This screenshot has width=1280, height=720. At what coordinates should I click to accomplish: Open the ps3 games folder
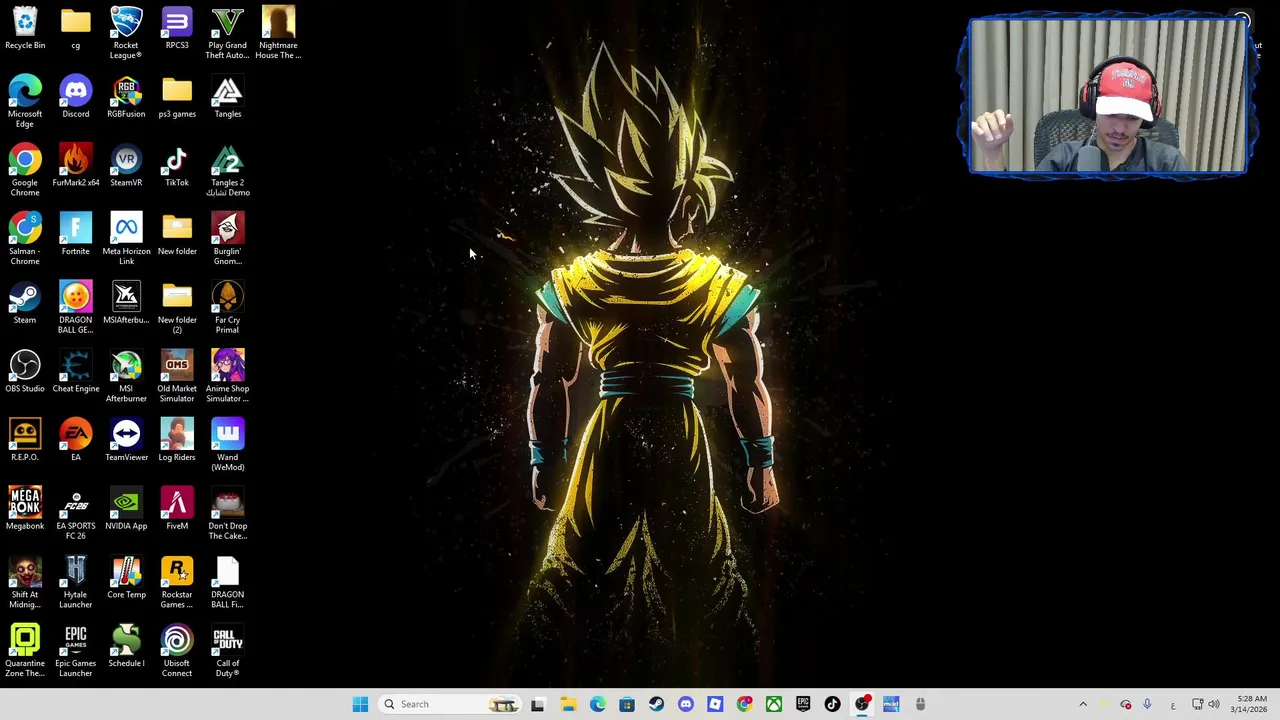(x=177, y=97)
